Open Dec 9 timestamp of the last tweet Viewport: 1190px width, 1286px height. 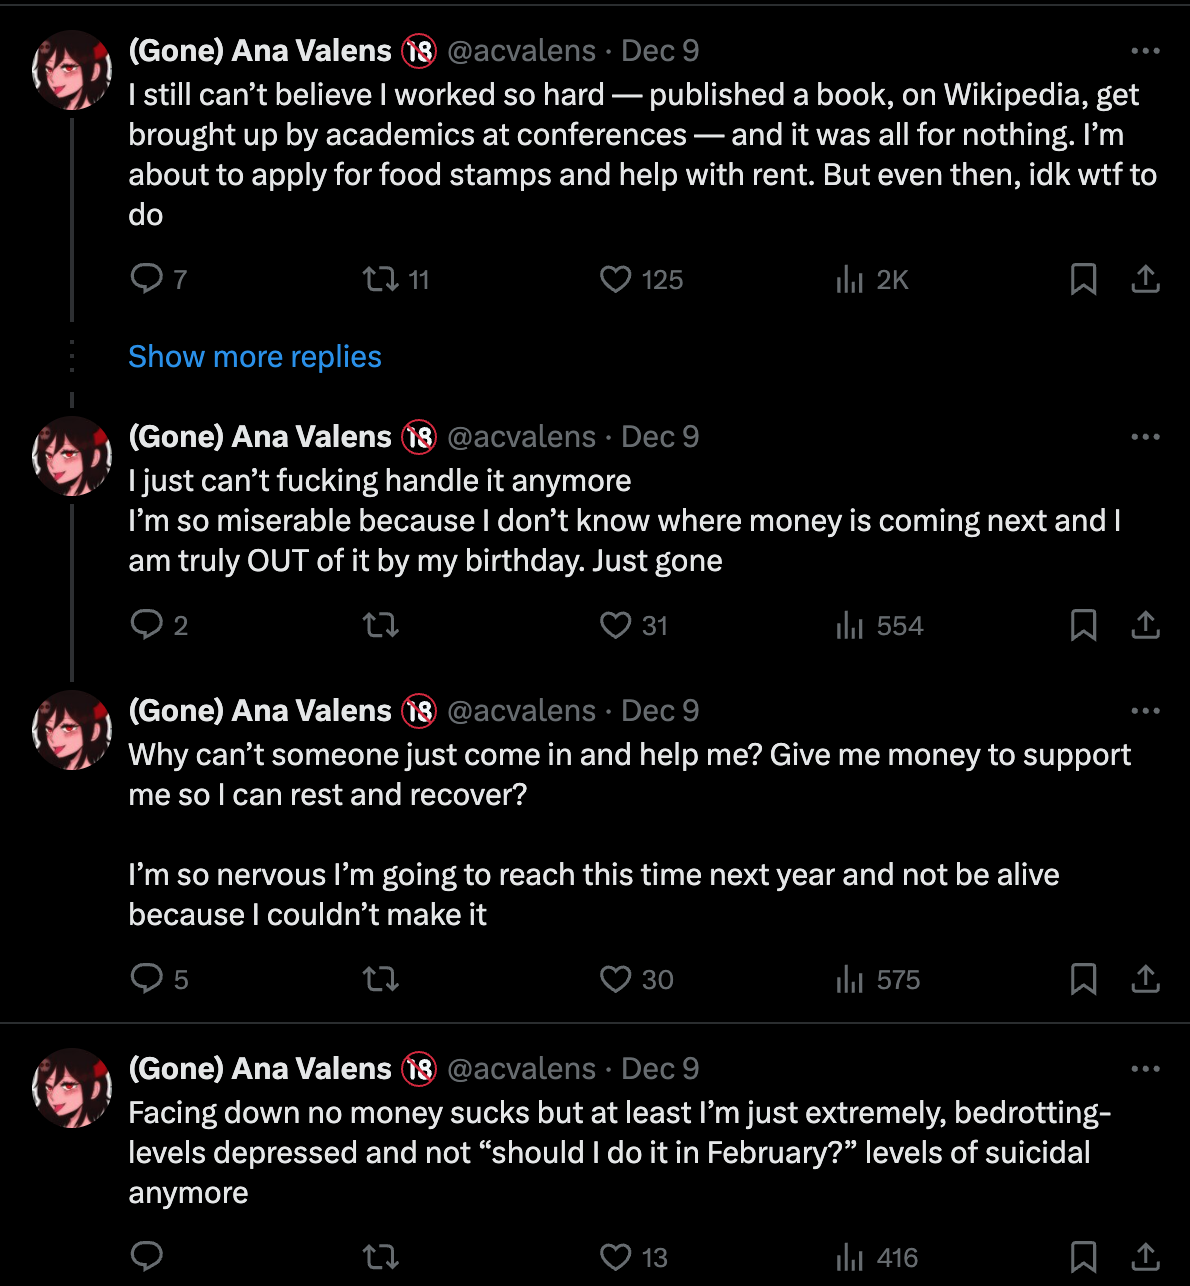click(x=660, y=1069)
